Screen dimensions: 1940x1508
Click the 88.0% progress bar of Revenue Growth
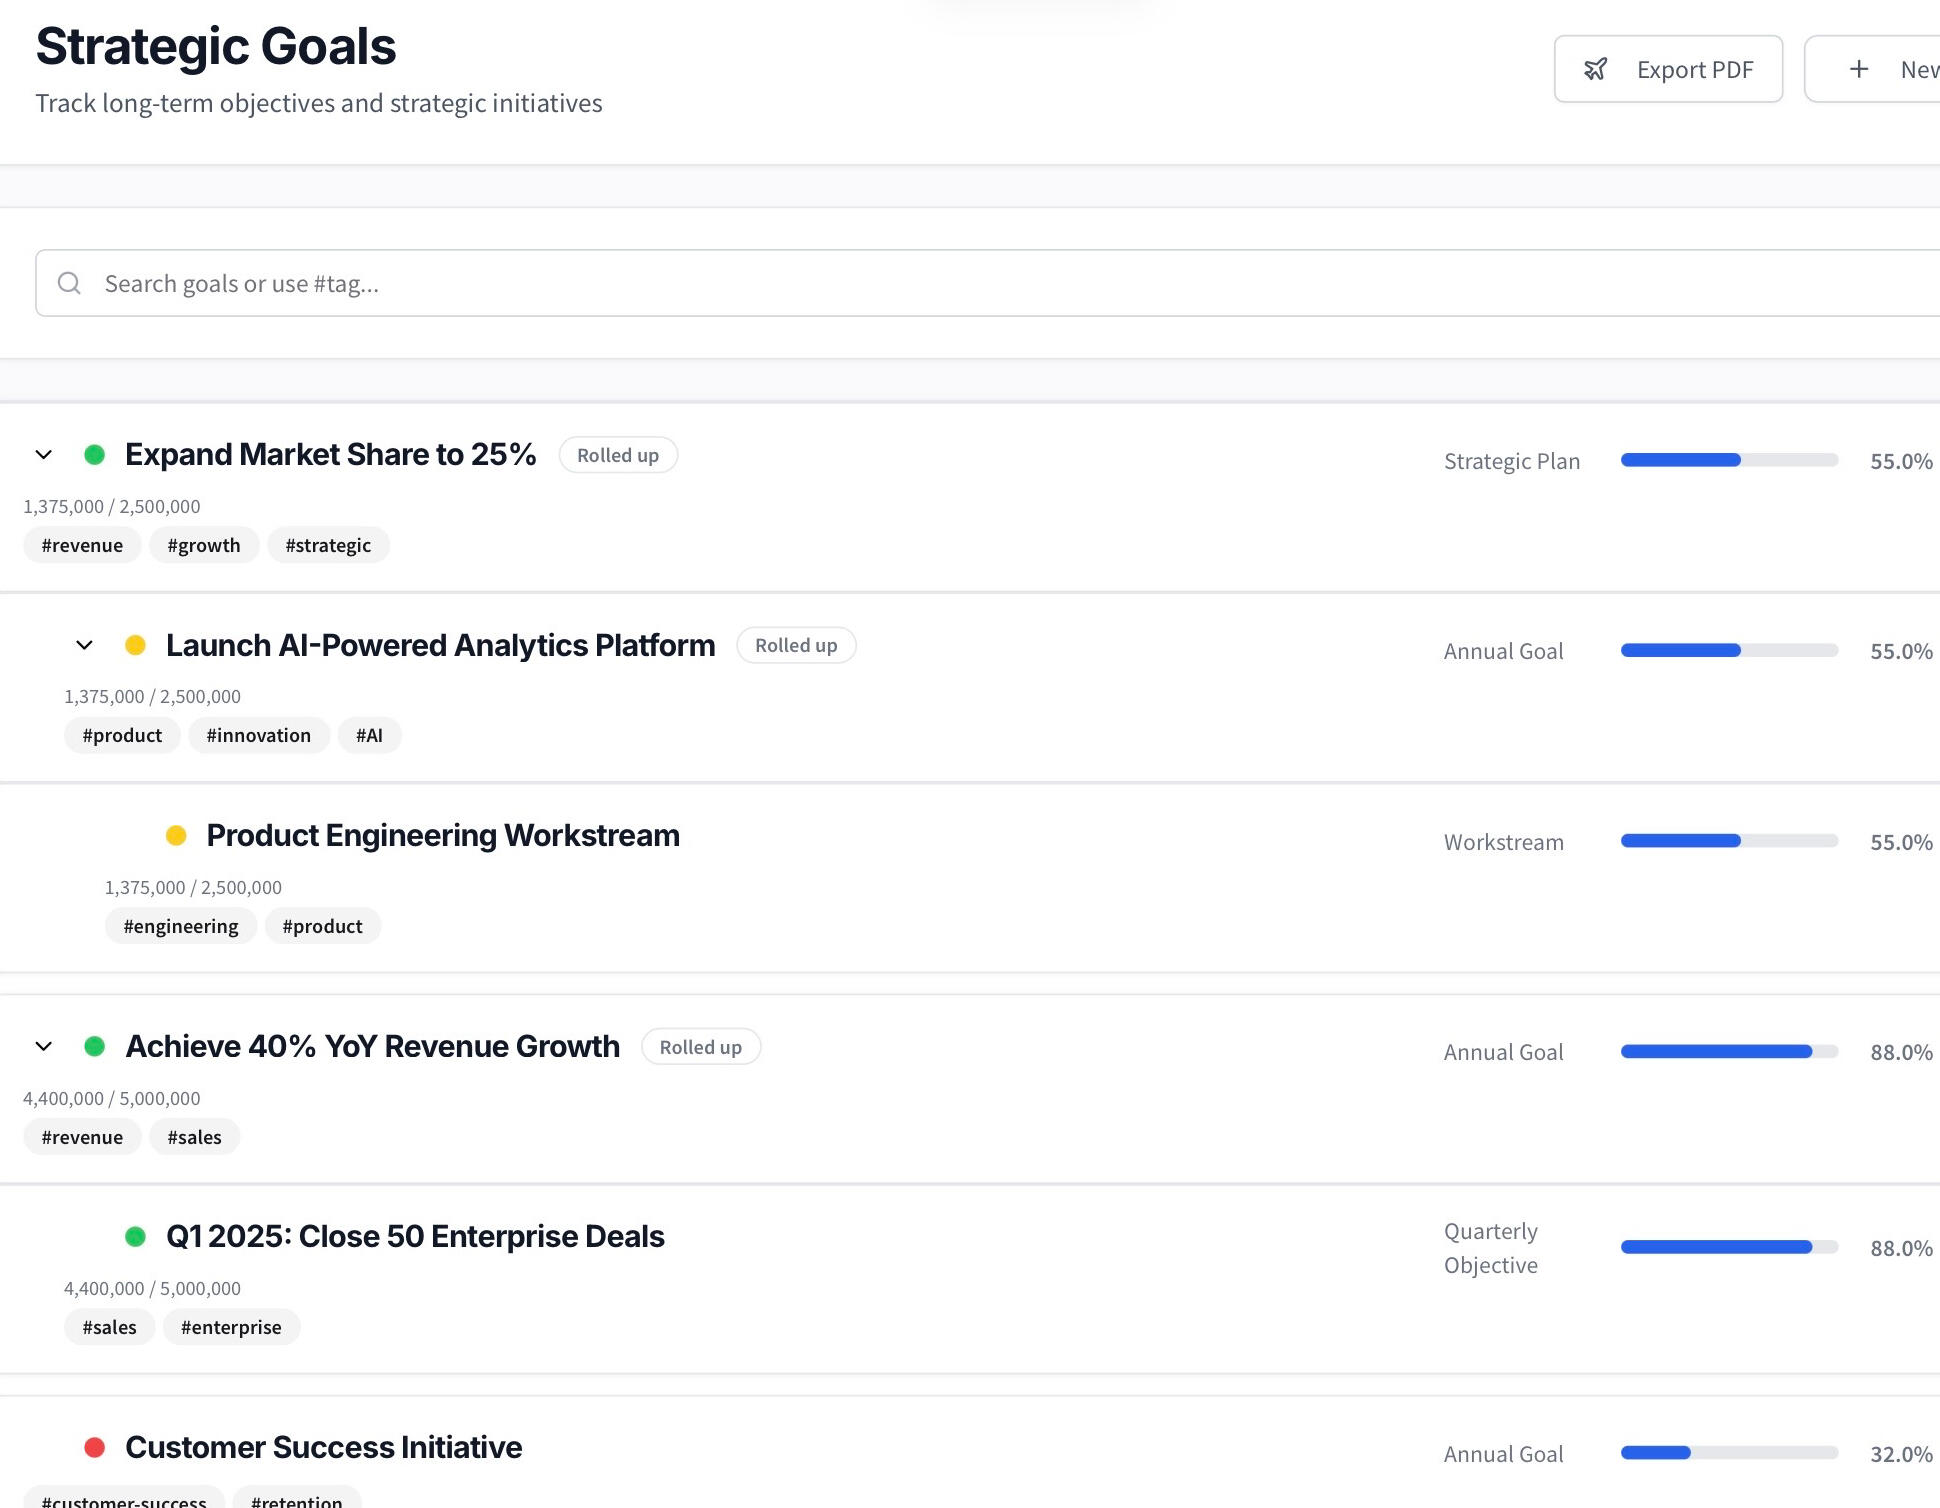1729,1051
